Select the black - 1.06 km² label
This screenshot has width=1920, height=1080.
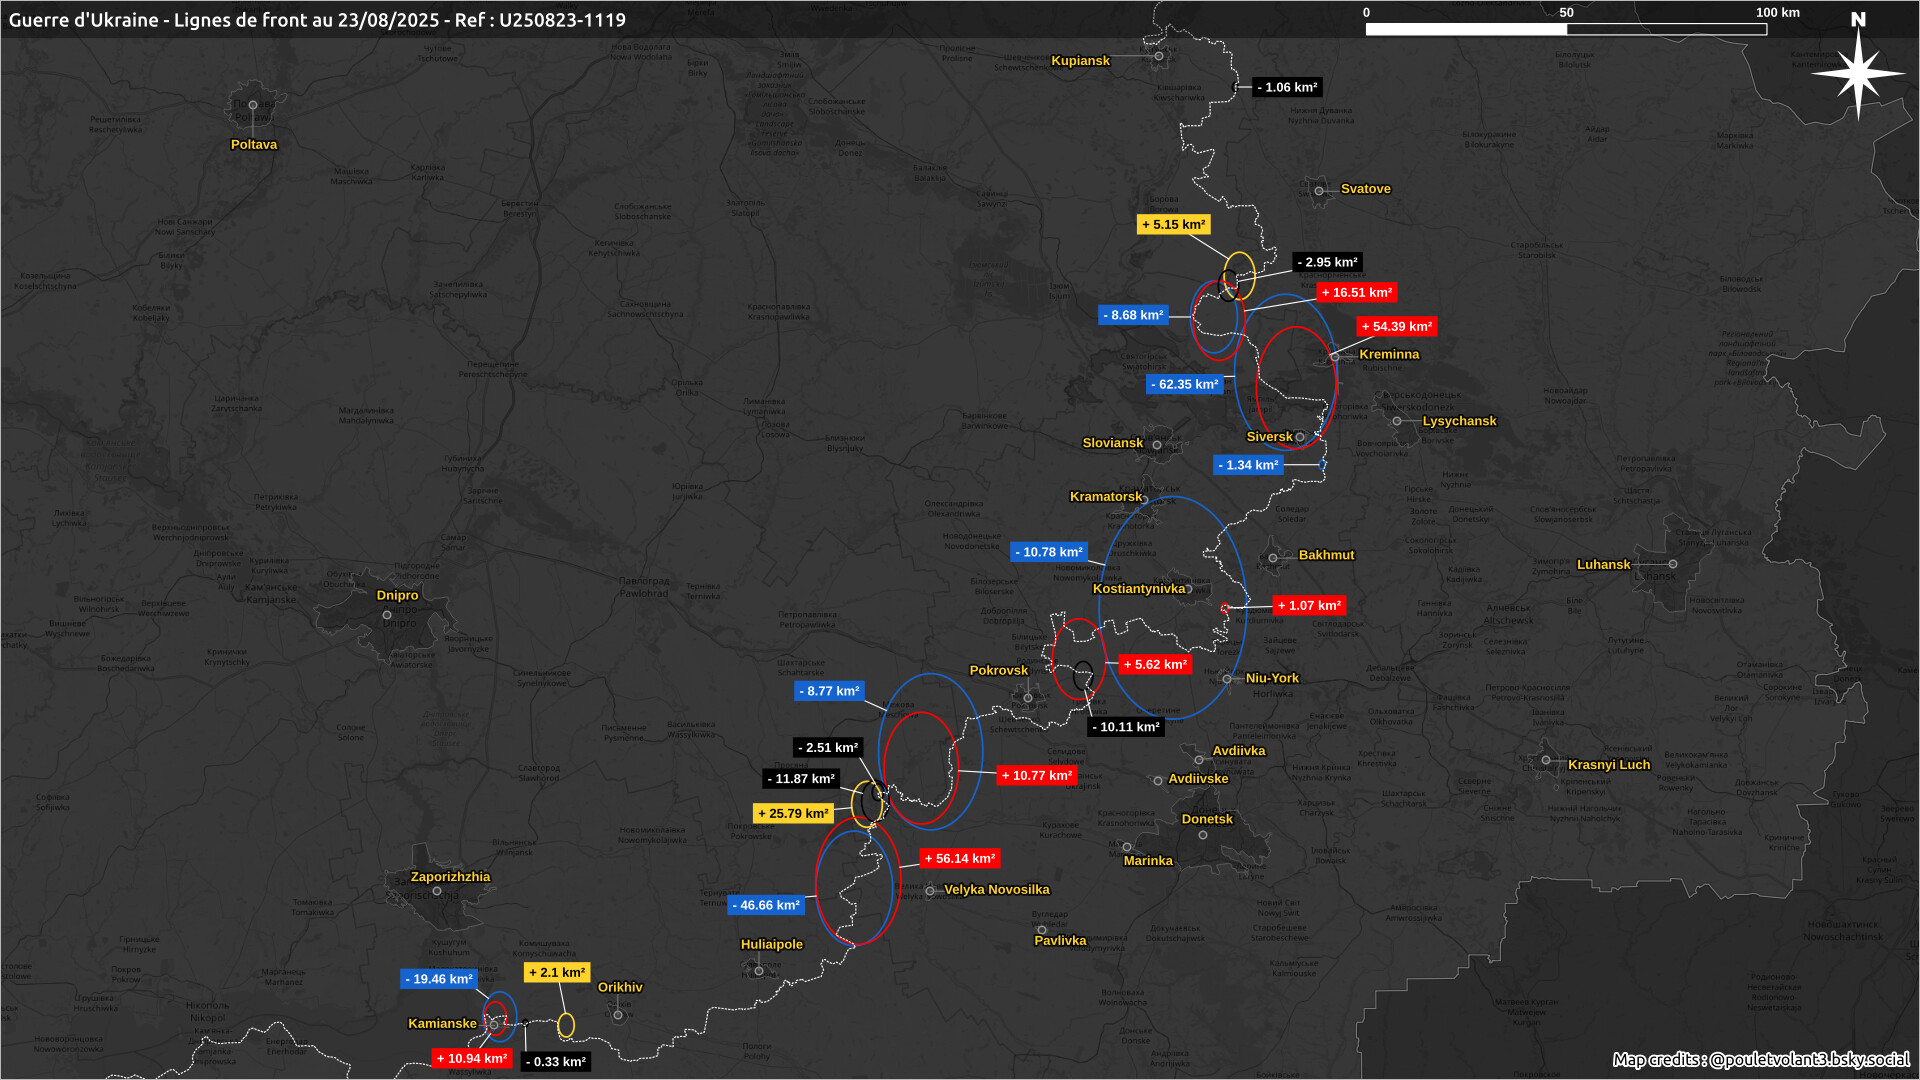tap(1287, 88)
